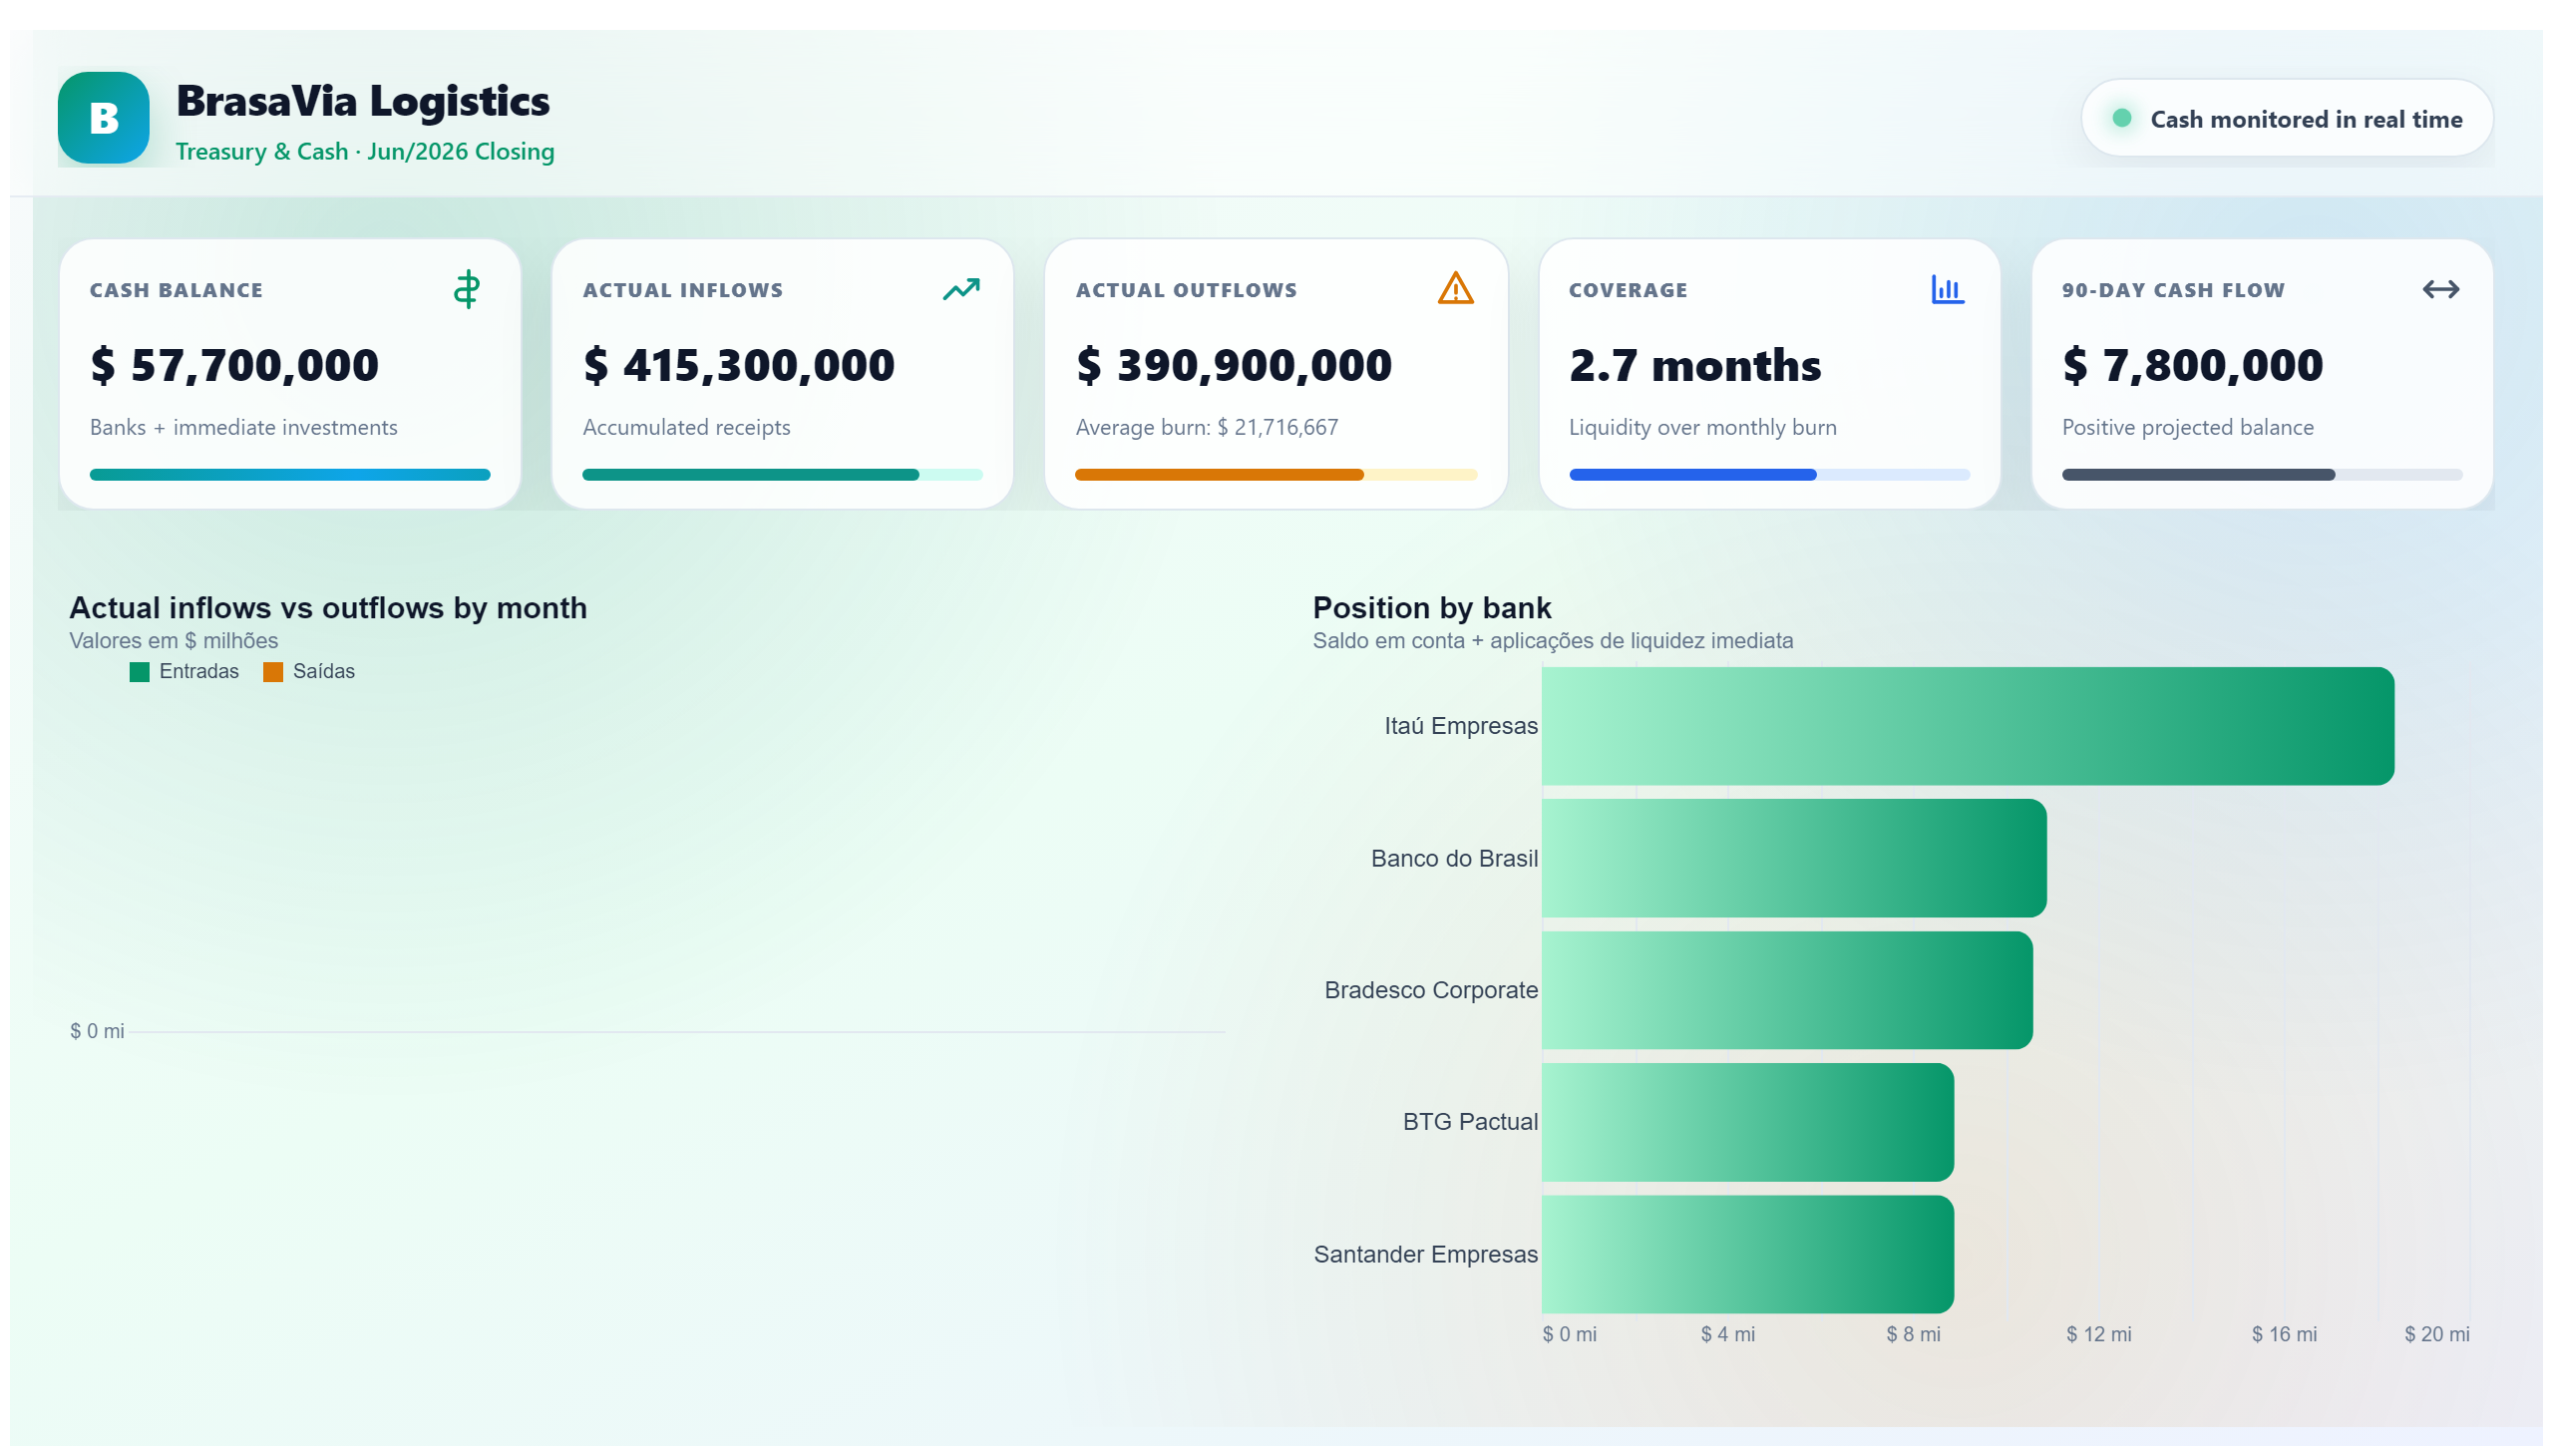Click the green real-time status dot
The image size is (2553, 1456).
(x=2121, y=118)
